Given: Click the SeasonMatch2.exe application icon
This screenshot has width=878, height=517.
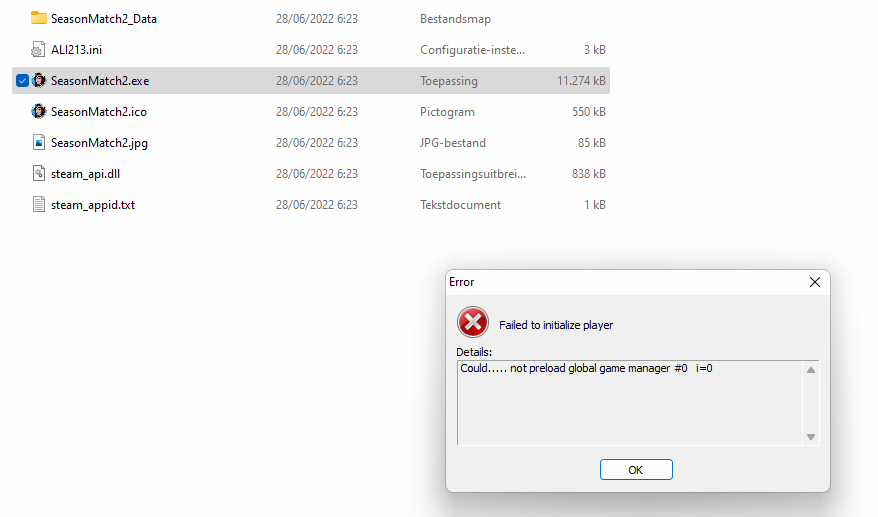Looking at the screenshot, I should [39, 81].
